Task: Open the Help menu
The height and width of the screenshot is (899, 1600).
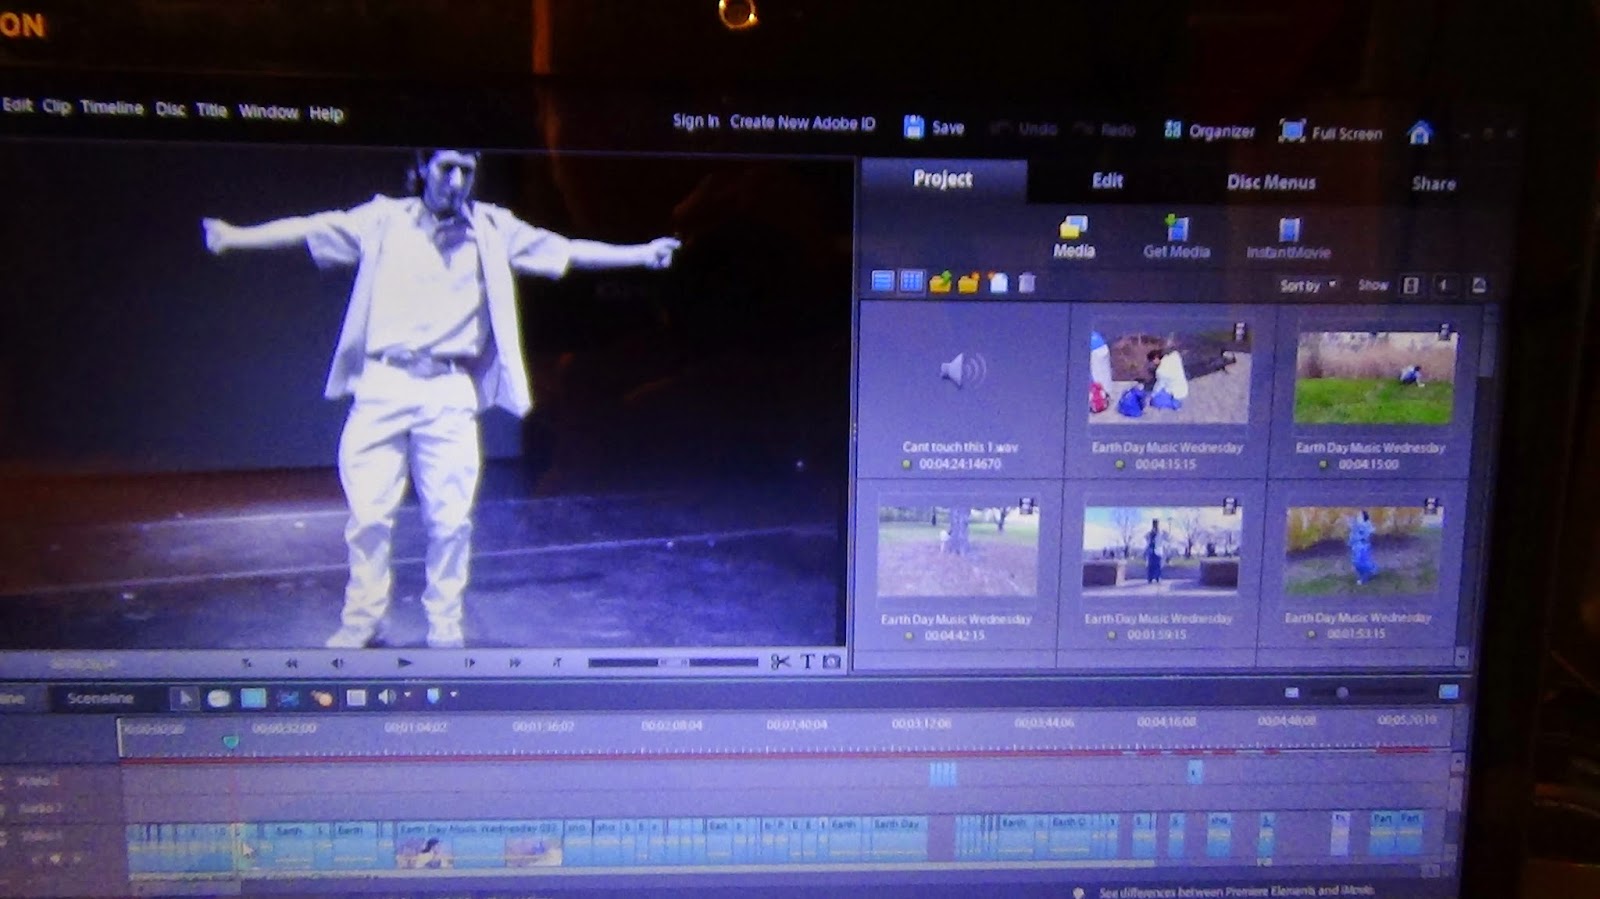Action: tap(326, 113)
